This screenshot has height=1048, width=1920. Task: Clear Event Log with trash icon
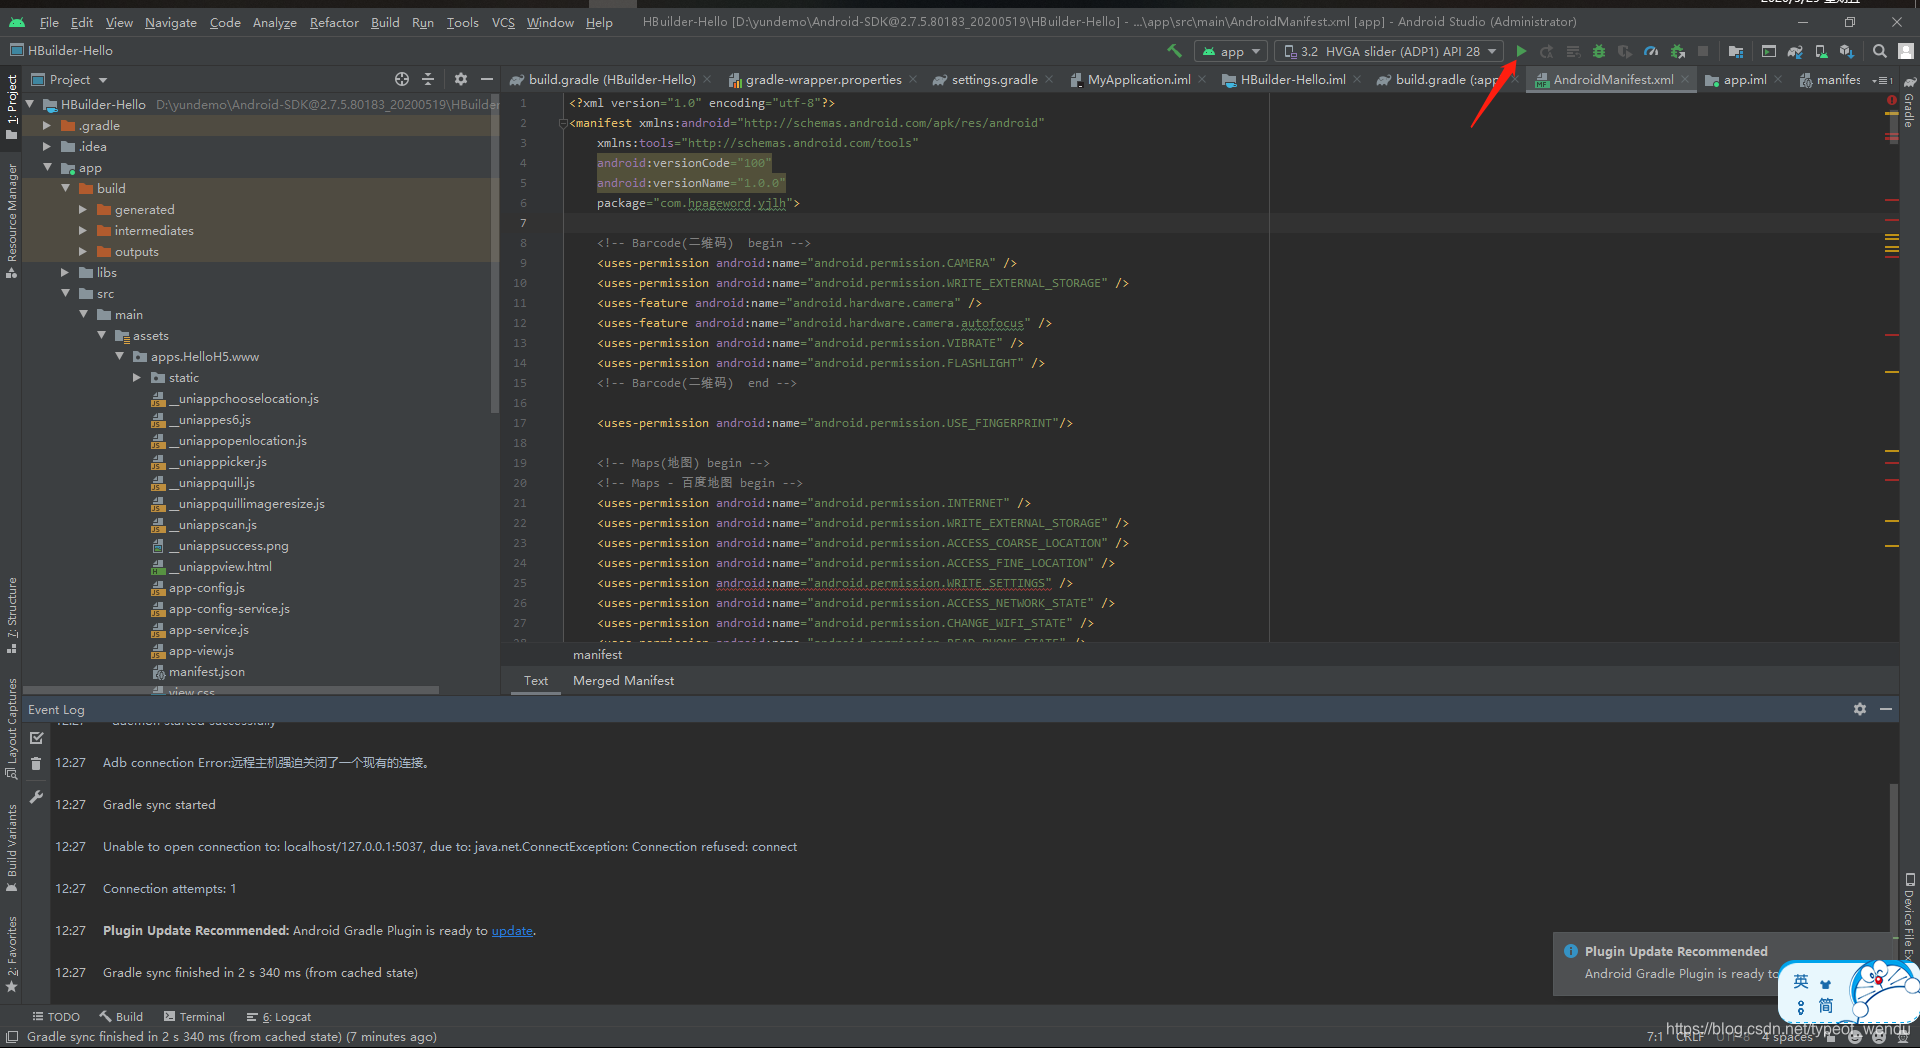(37, 764)
